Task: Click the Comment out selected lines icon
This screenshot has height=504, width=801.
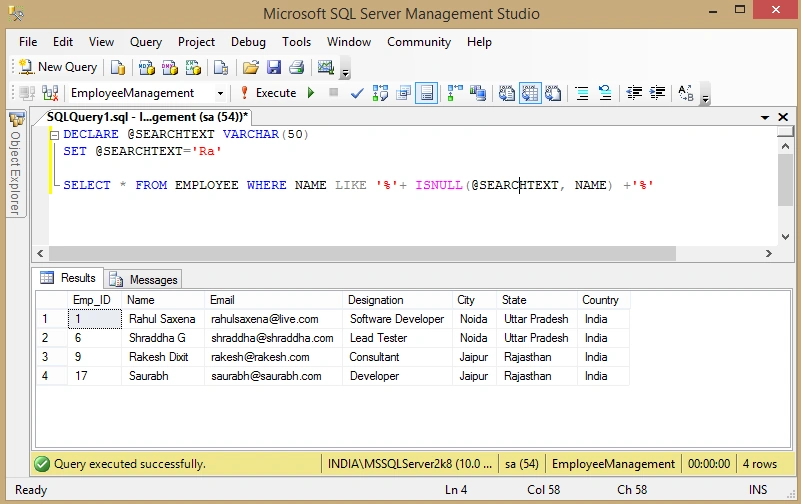Action: 582,93
